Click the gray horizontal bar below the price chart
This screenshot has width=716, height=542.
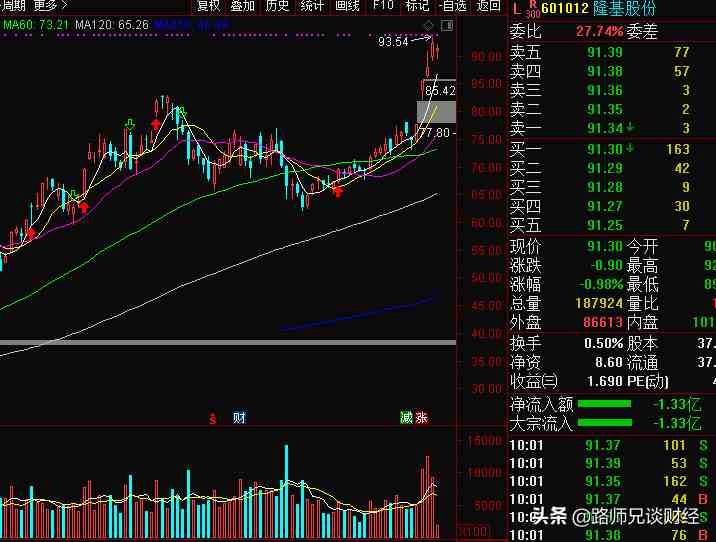228,342
